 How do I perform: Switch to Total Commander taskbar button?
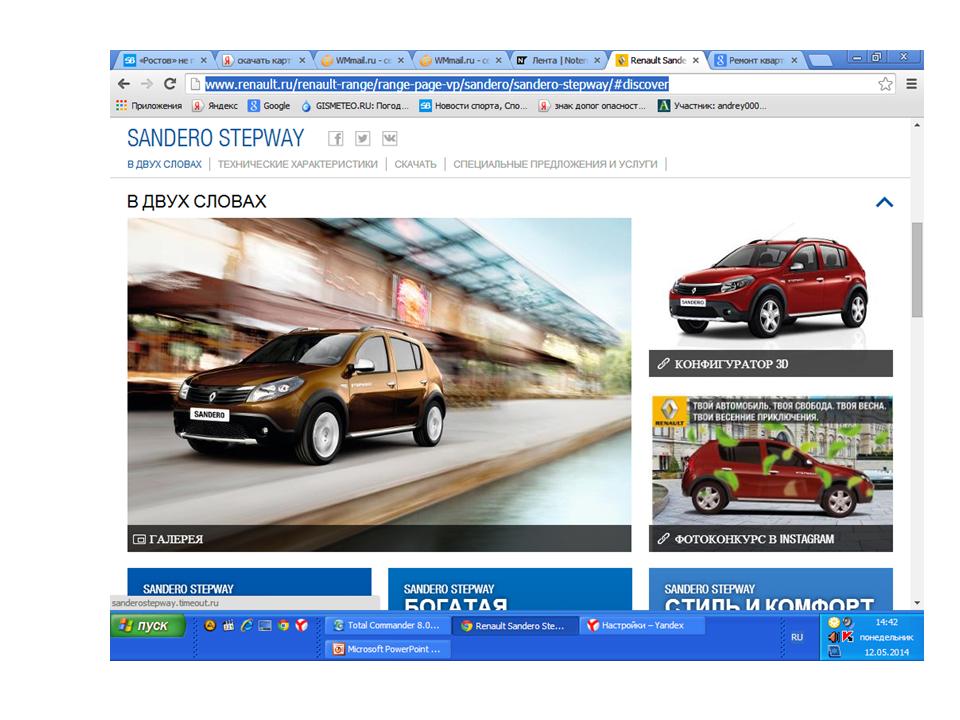pos(389,625)
